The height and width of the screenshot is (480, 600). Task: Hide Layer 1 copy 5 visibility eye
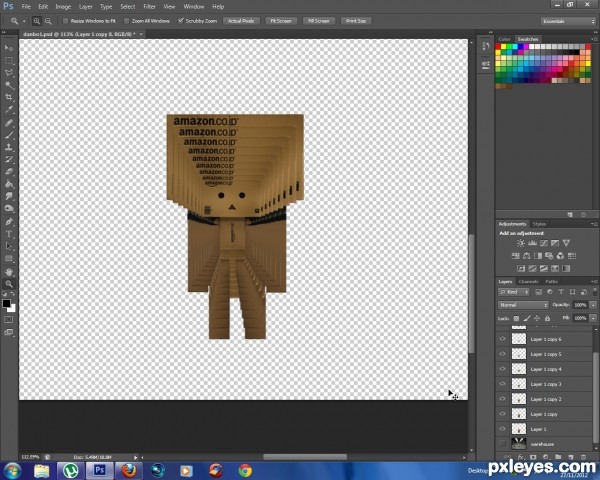coord(502,354)
